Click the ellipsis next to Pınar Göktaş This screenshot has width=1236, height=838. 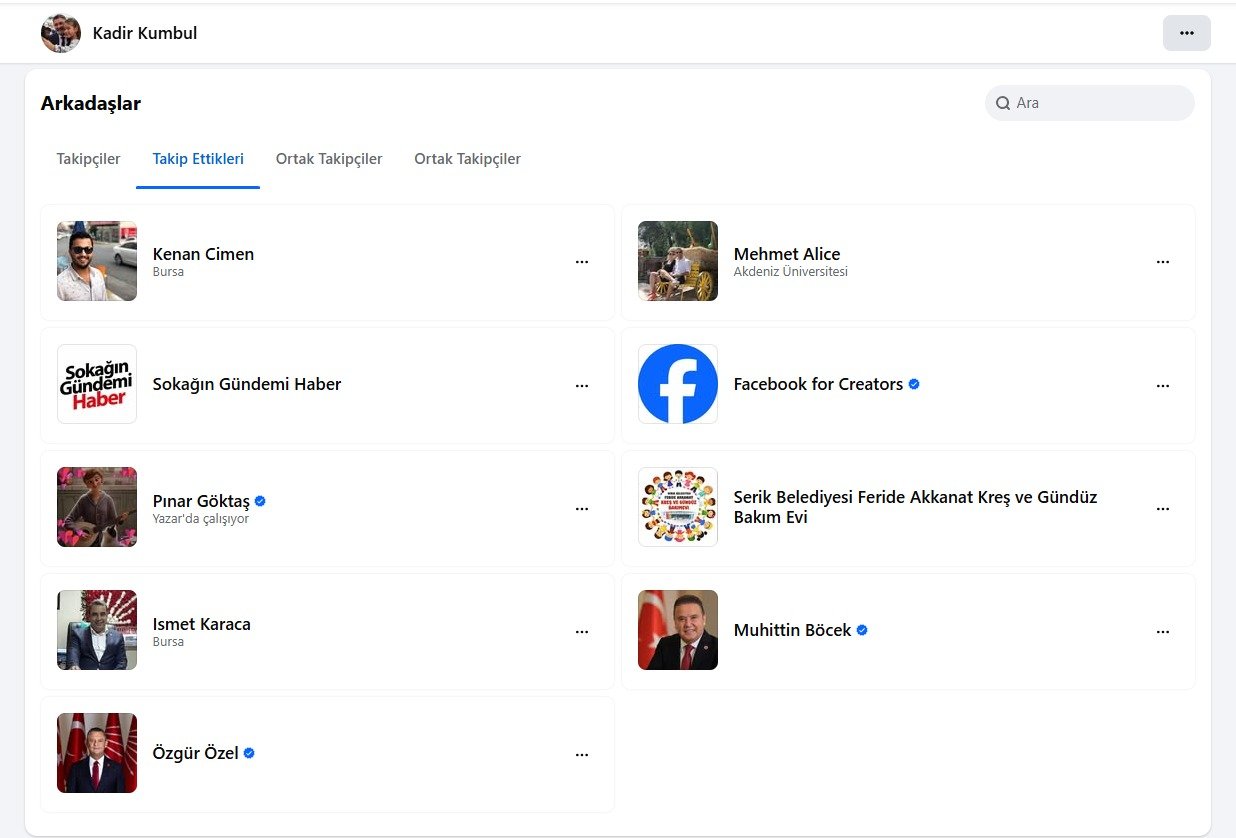582,508
